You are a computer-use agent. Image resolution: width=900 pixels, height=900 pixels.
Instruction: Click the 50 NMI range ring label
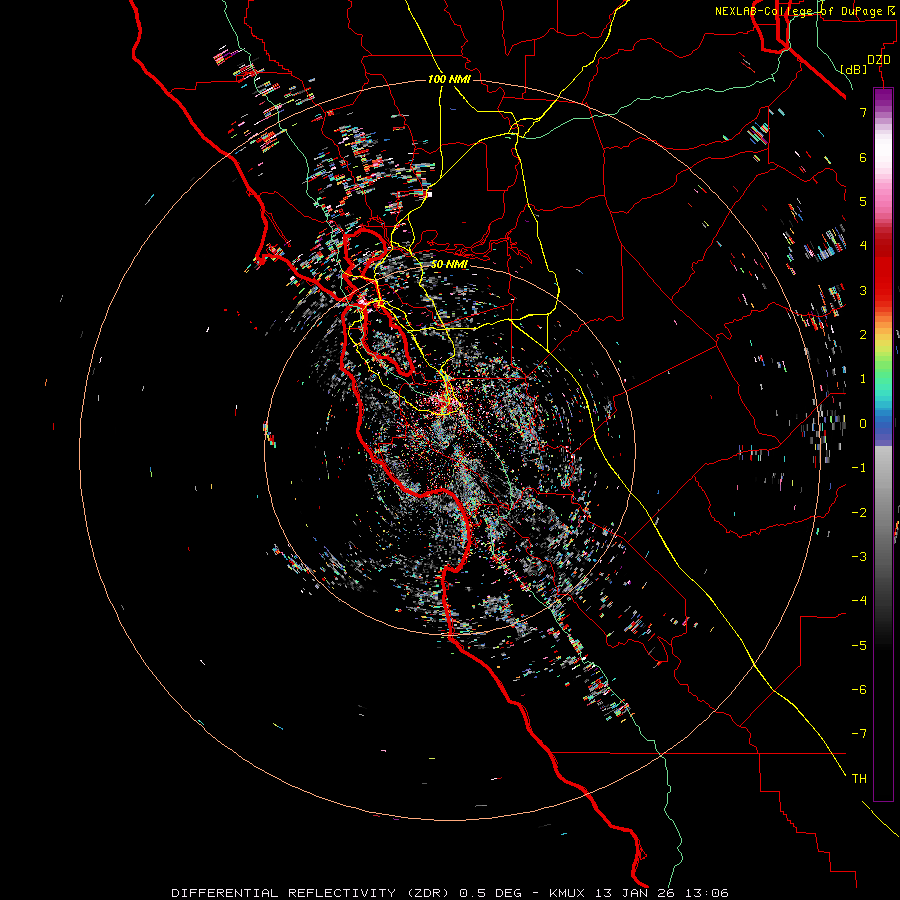(449, 264)
